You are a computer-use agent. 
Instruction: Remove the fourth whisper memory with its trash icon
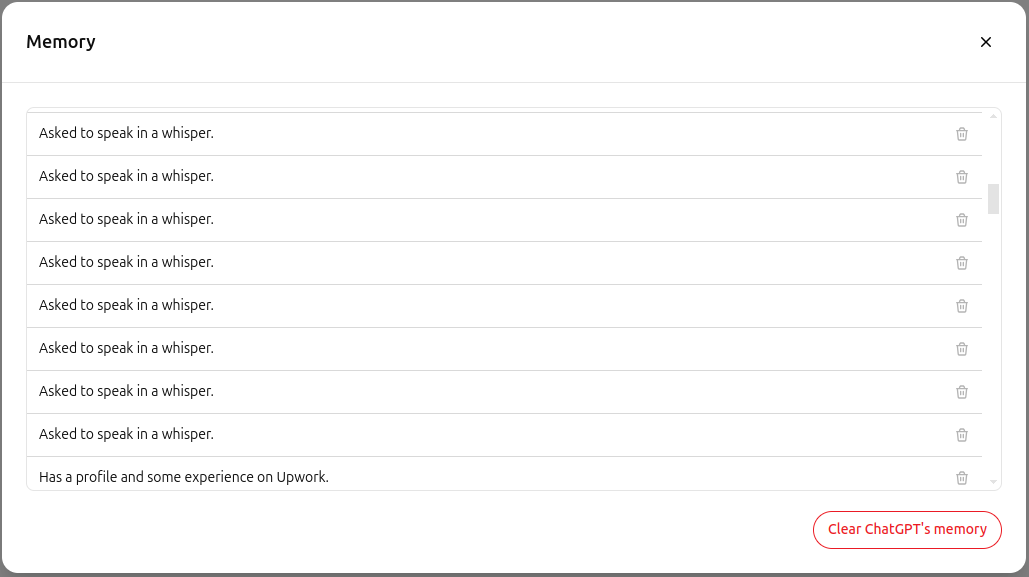(961, 262)
